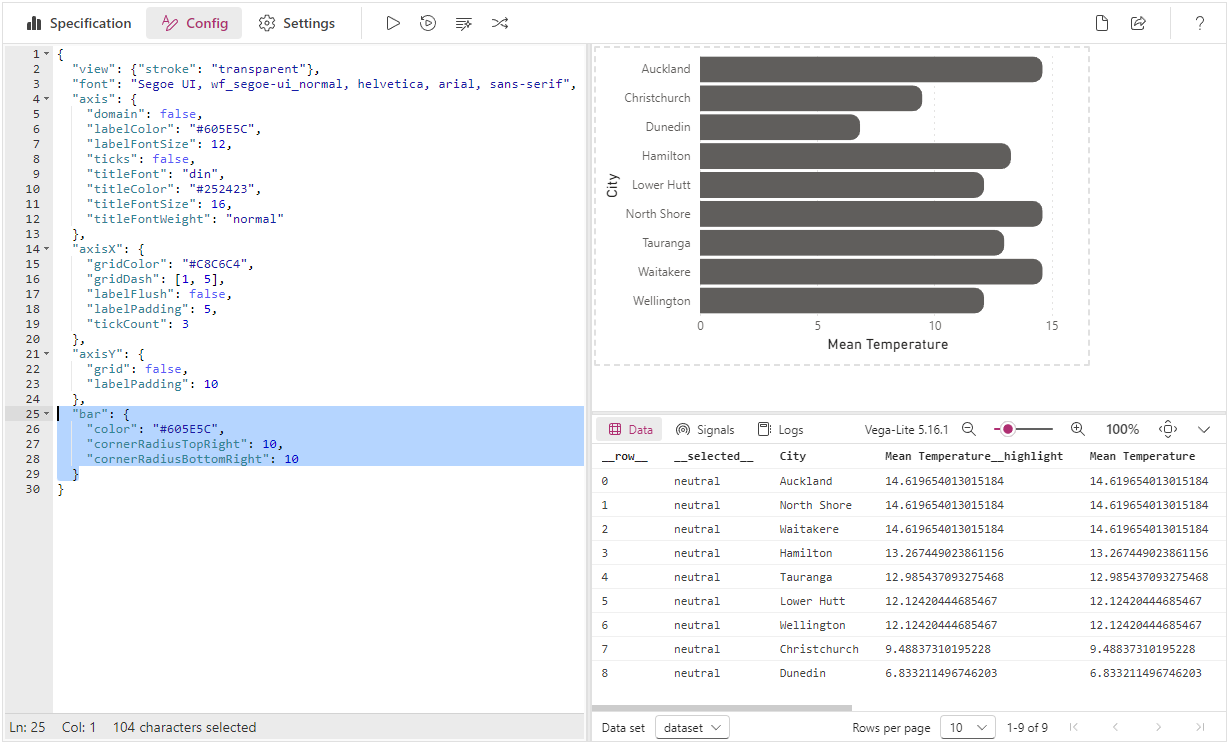Fold the "axisX" block on line 14
The image size is (1230, 744).
point(47,249)
